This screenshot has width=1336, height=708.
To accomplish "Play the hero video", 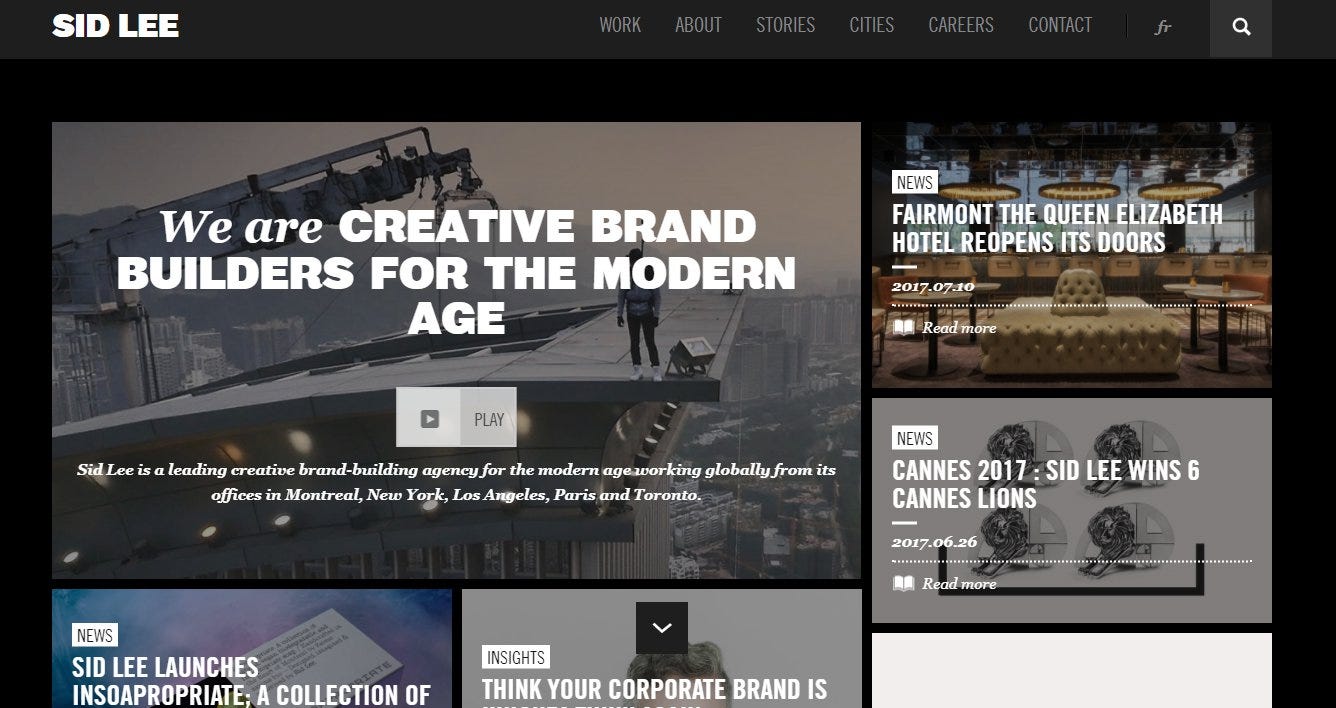I will pos(456,418).
